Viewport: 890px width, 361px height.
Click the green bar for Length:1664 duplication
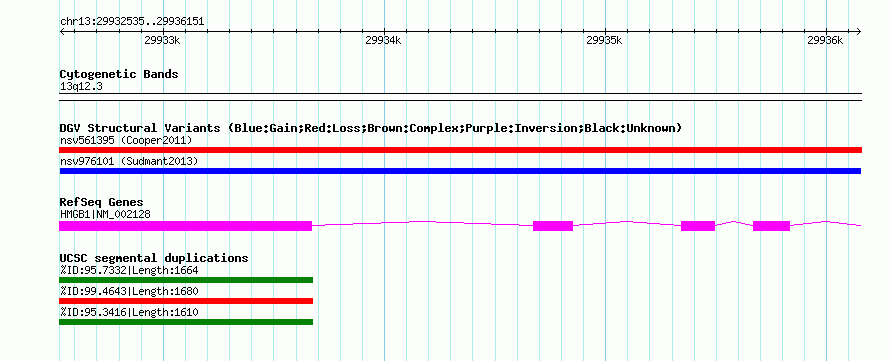click(186, 280)
